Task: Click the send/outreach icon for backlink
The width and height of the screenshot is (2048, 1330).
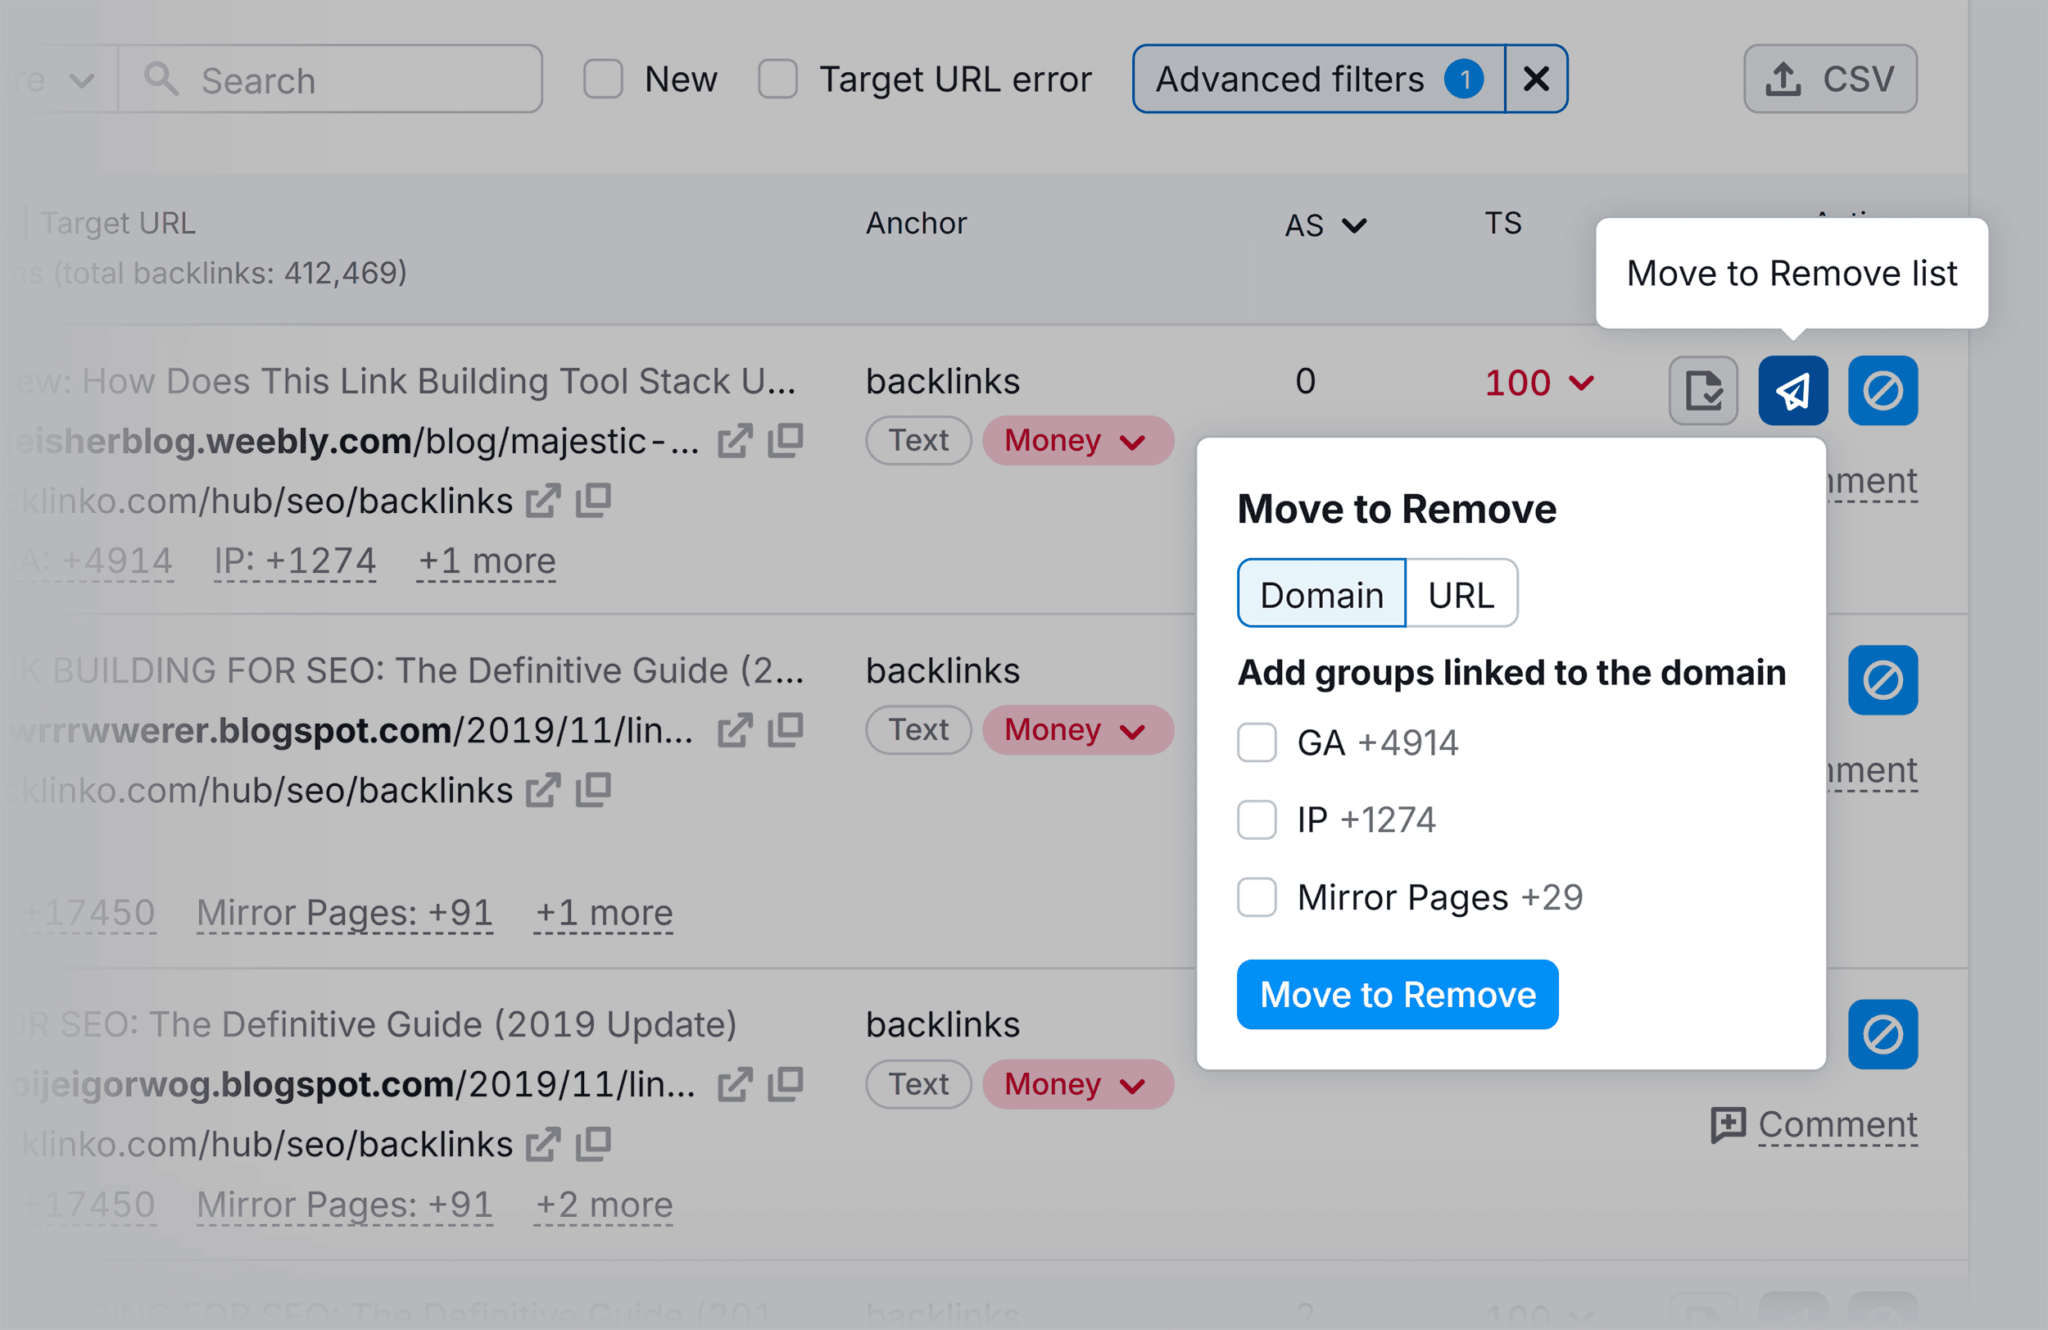Action: pyautogui.click(x=1793, y=388)
